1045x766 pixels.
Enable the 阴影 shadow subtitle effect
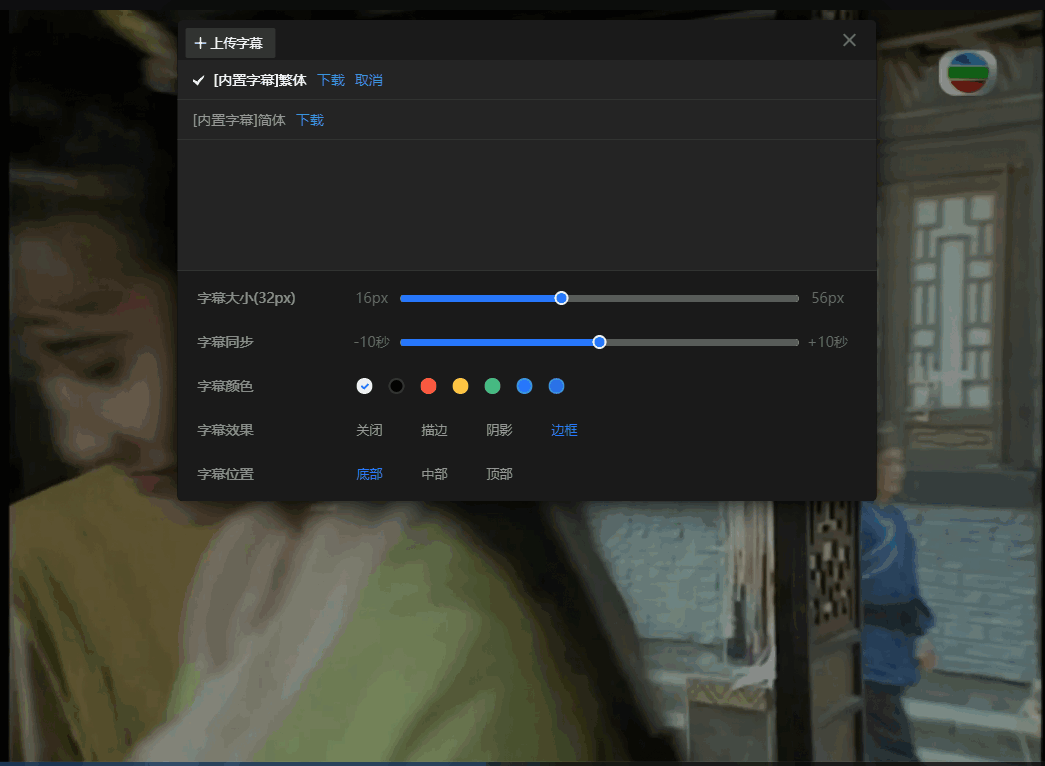tap(499, 430)
